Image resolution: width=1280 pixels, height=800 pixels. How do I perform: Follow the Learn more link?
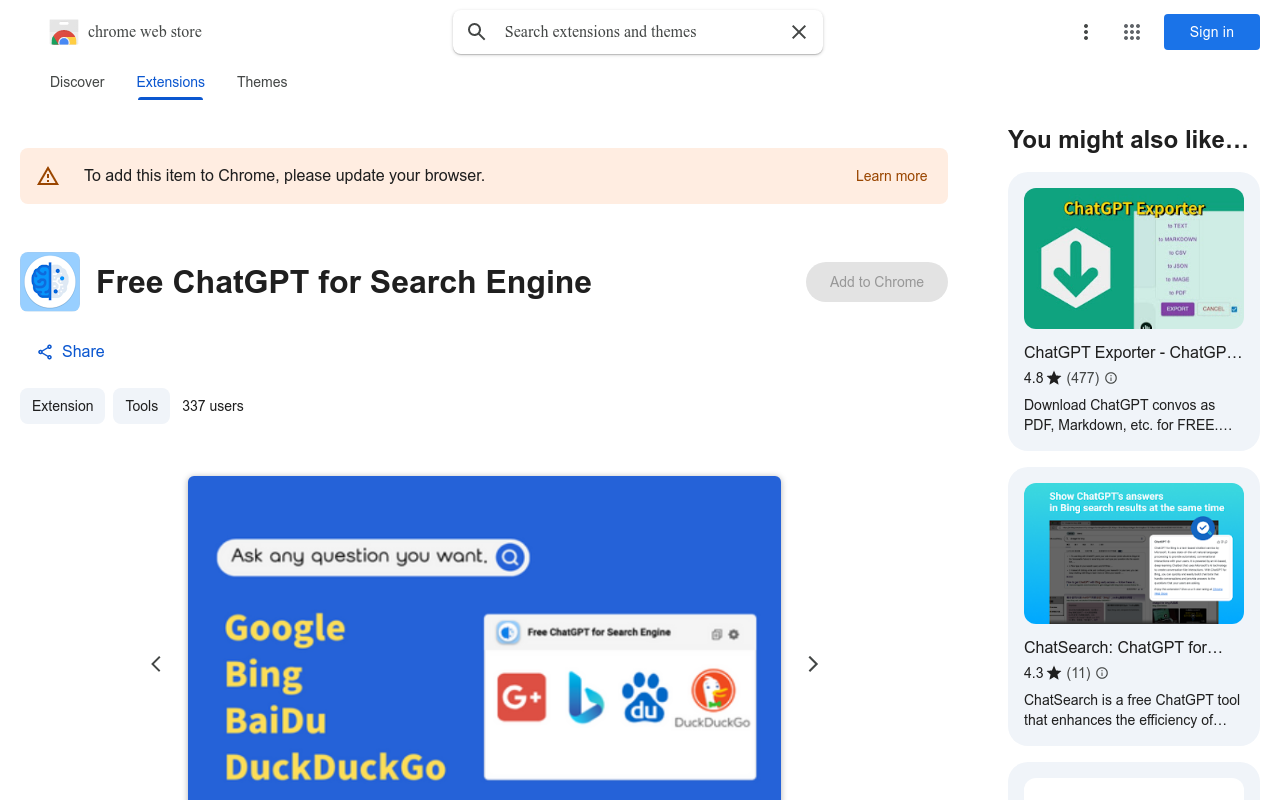pyautogui.click(x=891, y=176)
